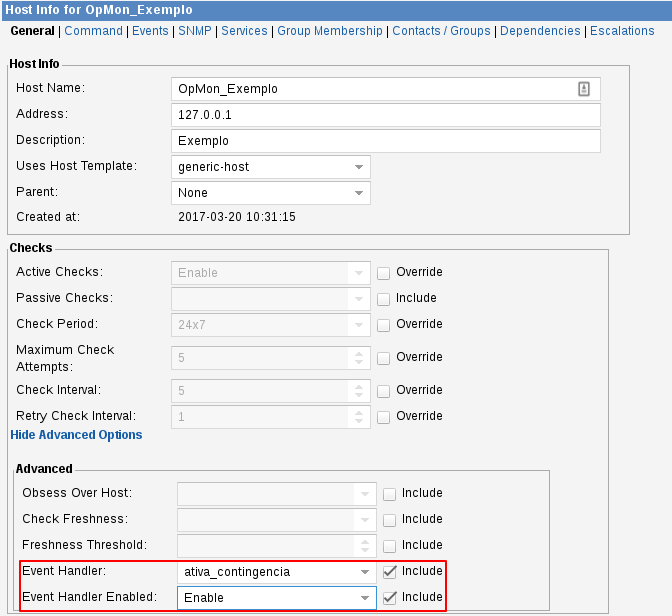Toggle Override checkbox for Check Period

coord(383,325)
